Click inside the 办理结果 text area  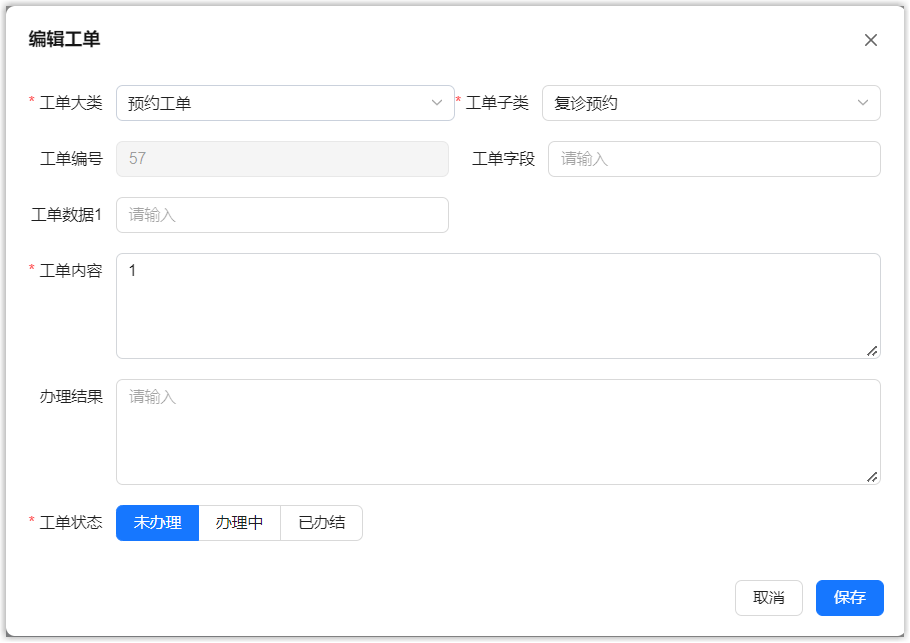(498, 432)
